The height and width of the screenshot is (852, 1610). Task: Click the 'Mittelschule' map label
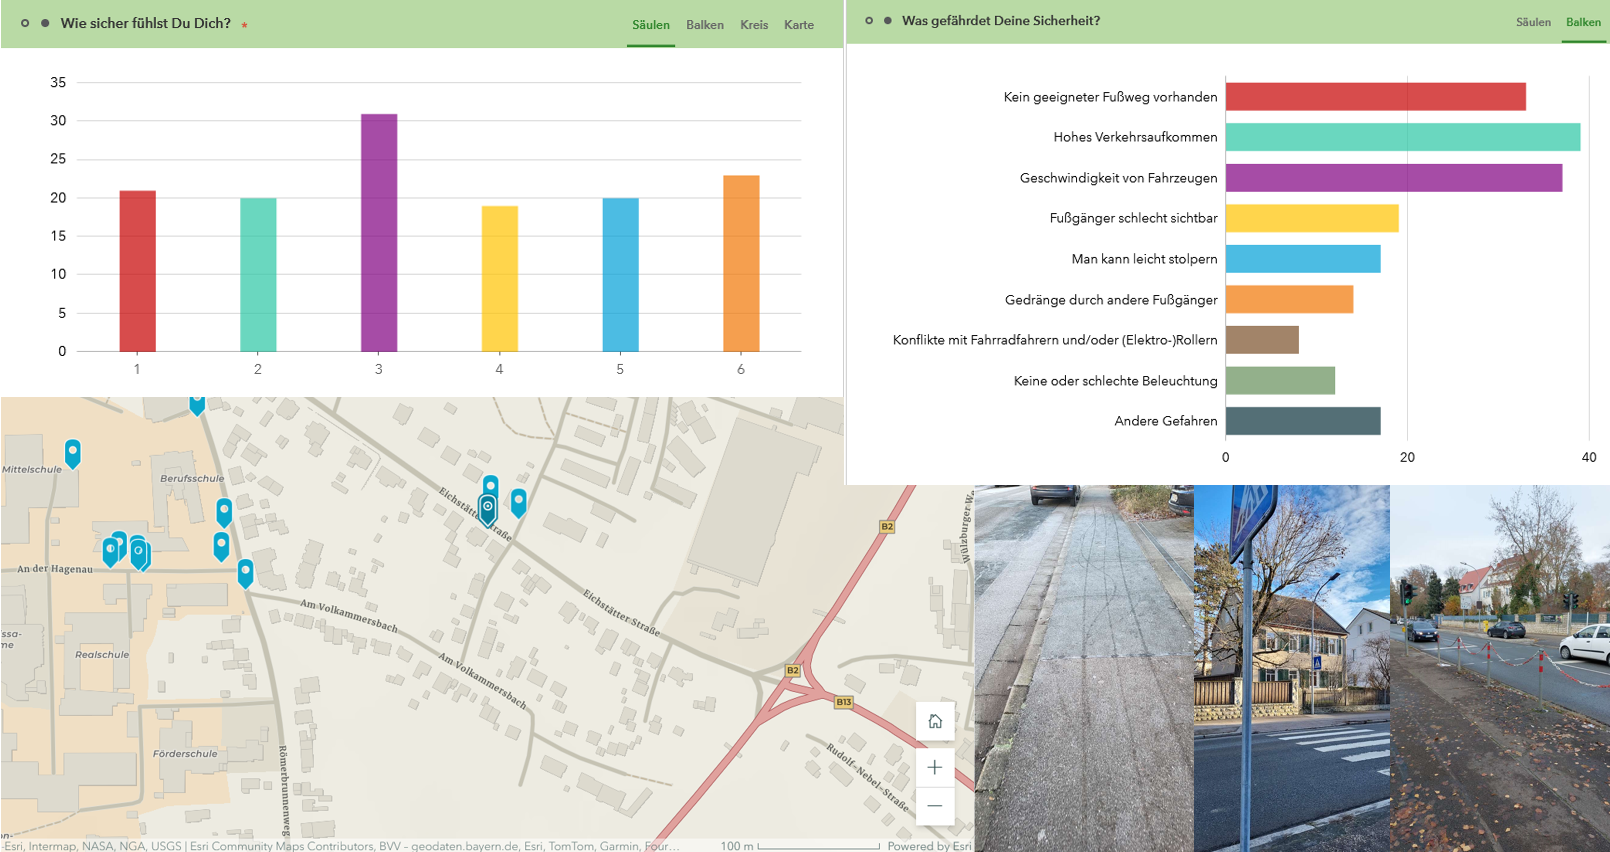tap(32, 469)
